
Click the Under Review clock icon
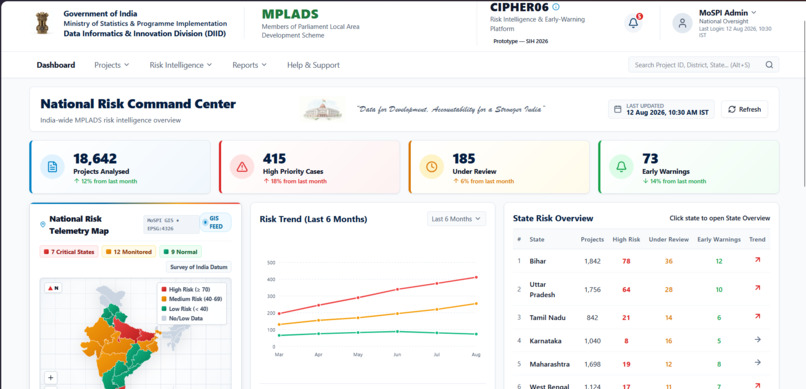(x=431, y=166)
